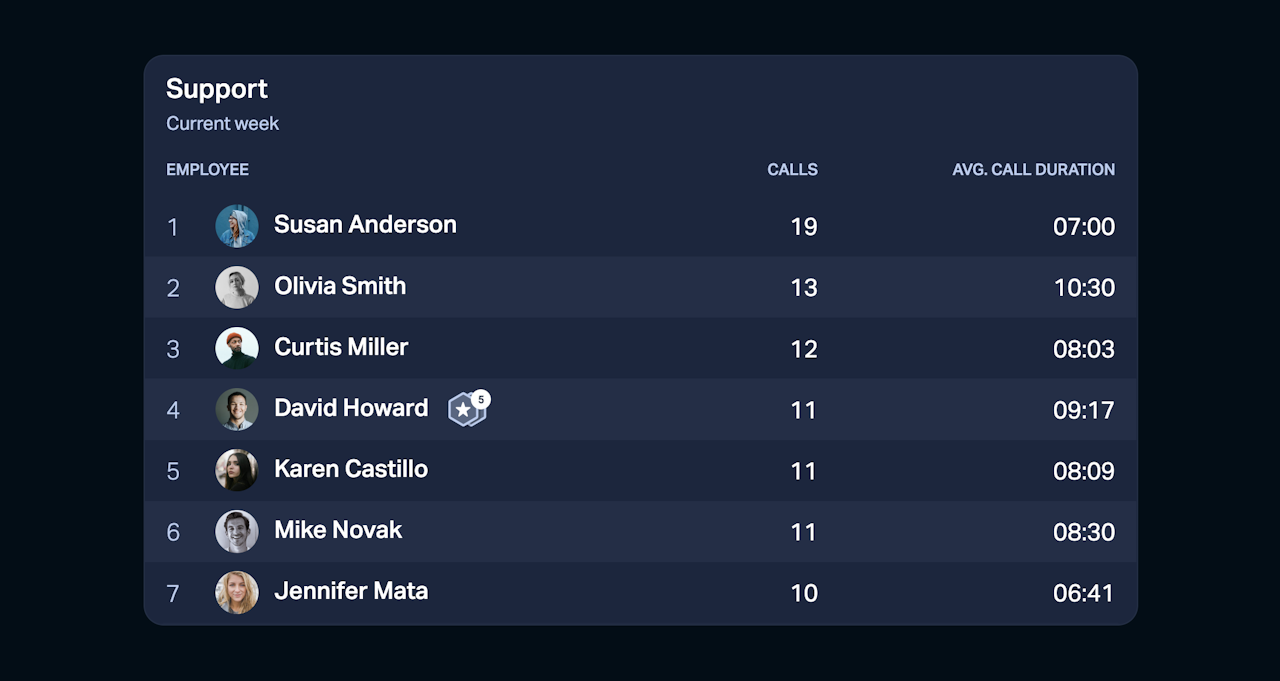Open Karen Castillo's name entry
The image size is (1280, 681).
351,469
